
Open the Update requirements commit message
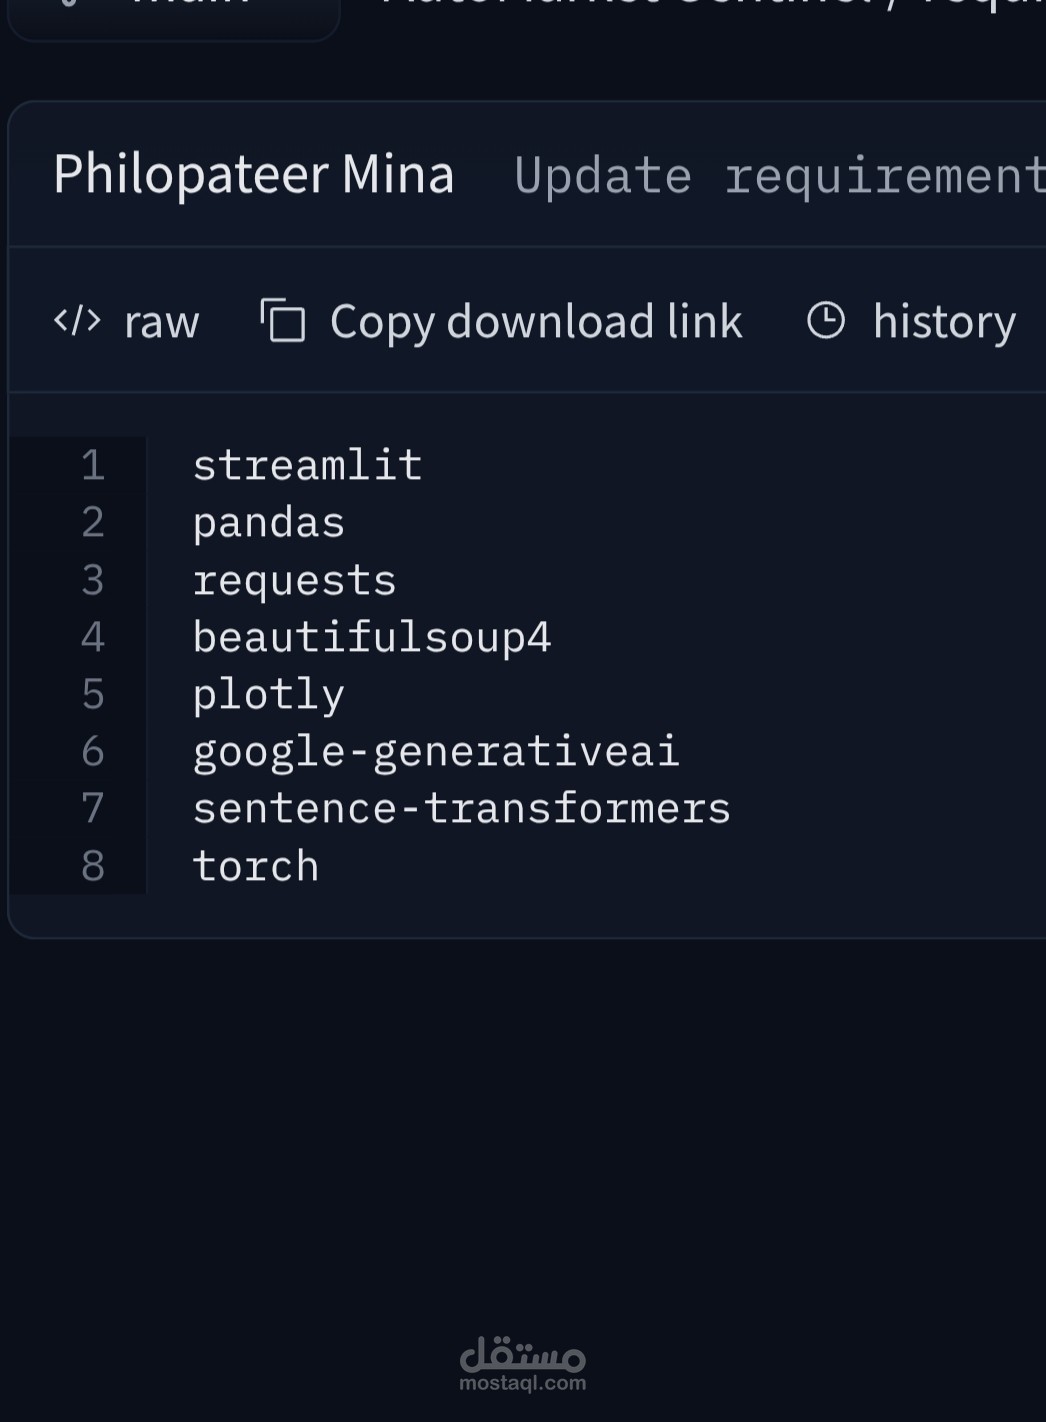click(778, 176)
